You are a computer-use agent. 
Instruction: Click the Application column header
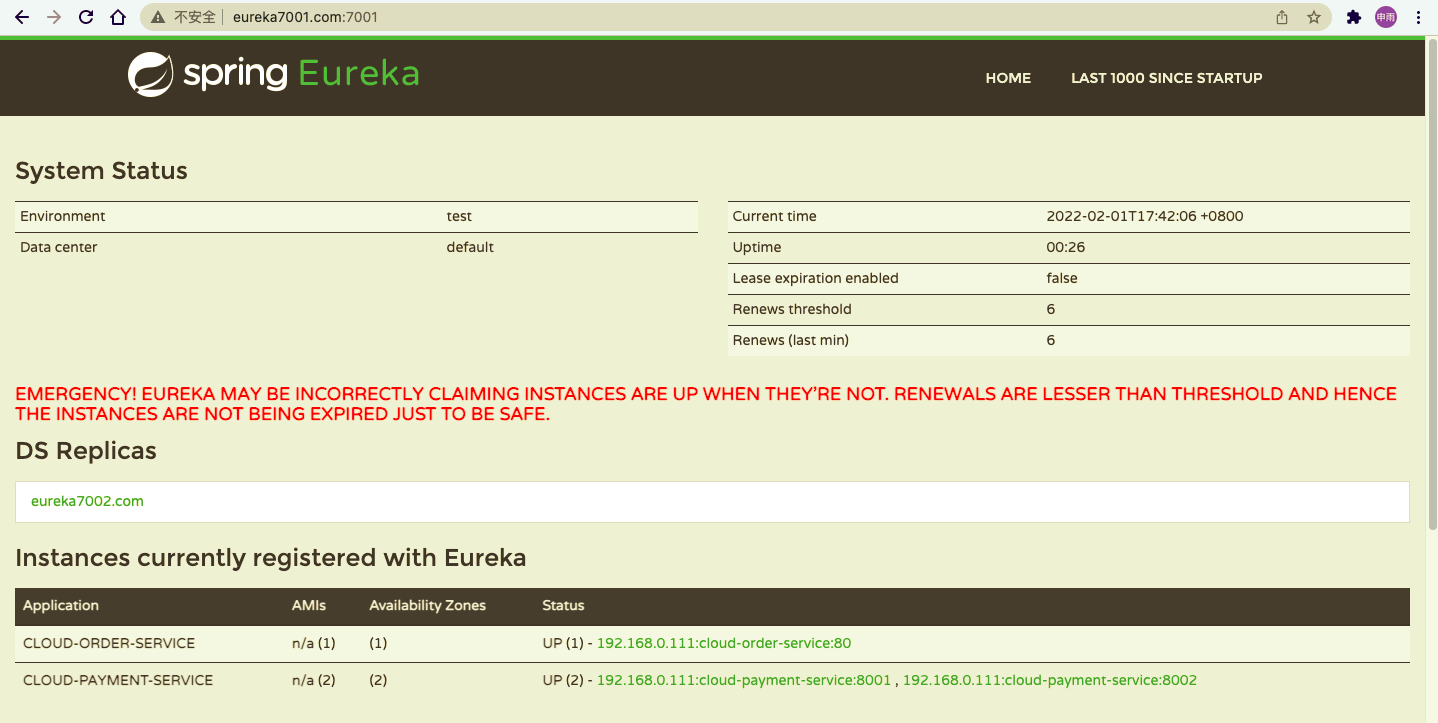tap(61, 605)
